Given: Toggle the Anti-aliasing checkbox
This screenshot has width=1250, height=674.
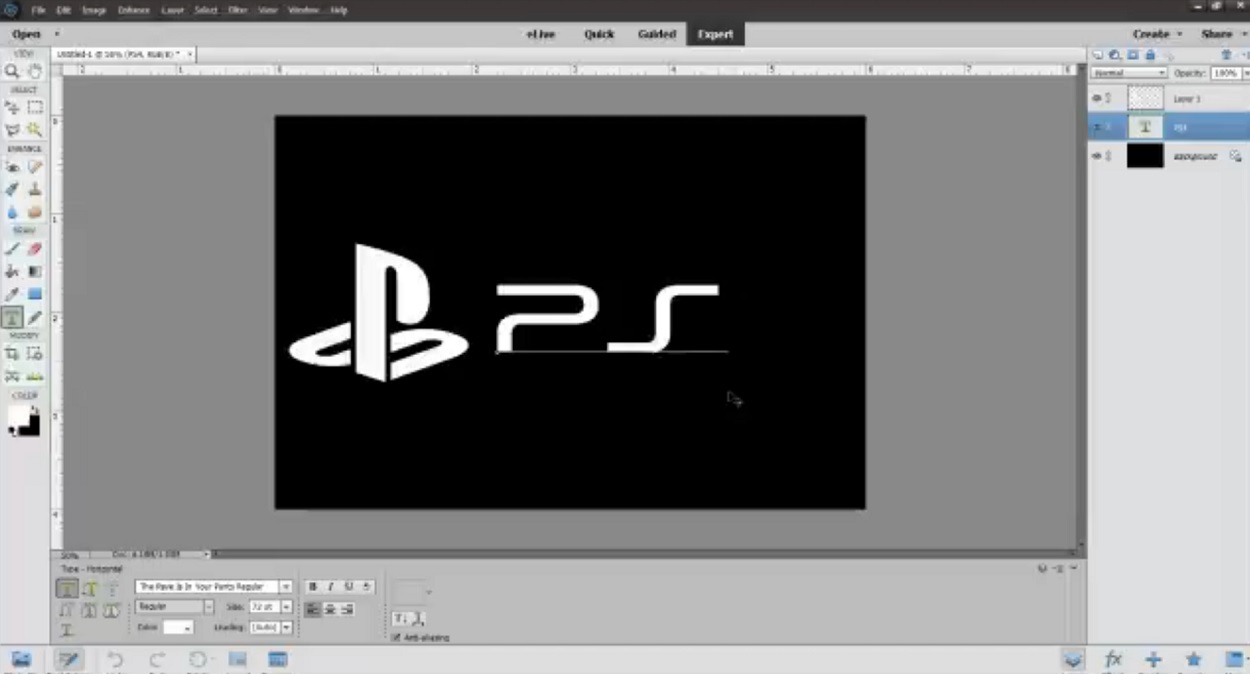Looking at the screenshot, I should (x=396, y=637).
